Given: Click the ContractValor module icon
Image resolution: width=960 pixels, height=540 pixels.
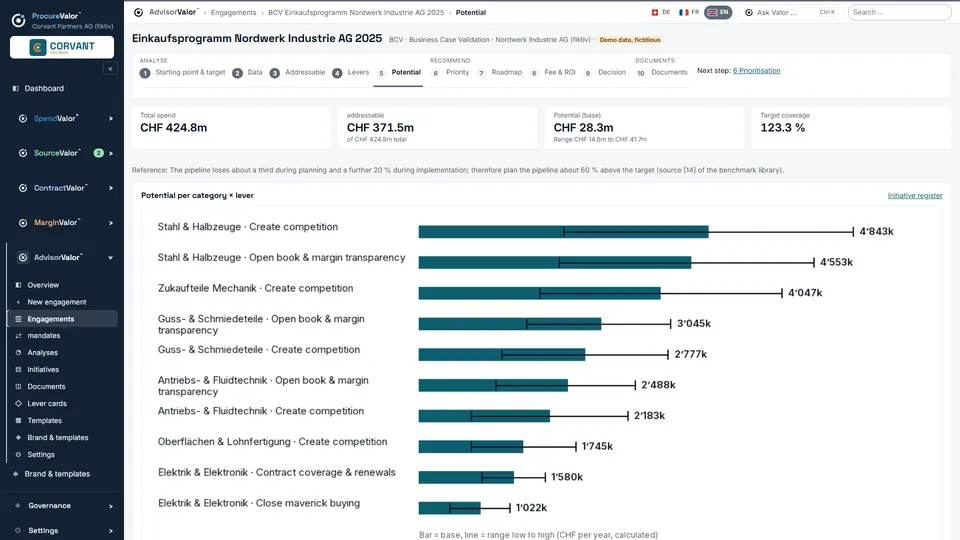Looking at the screenshot, I should [x=23, y=188].
